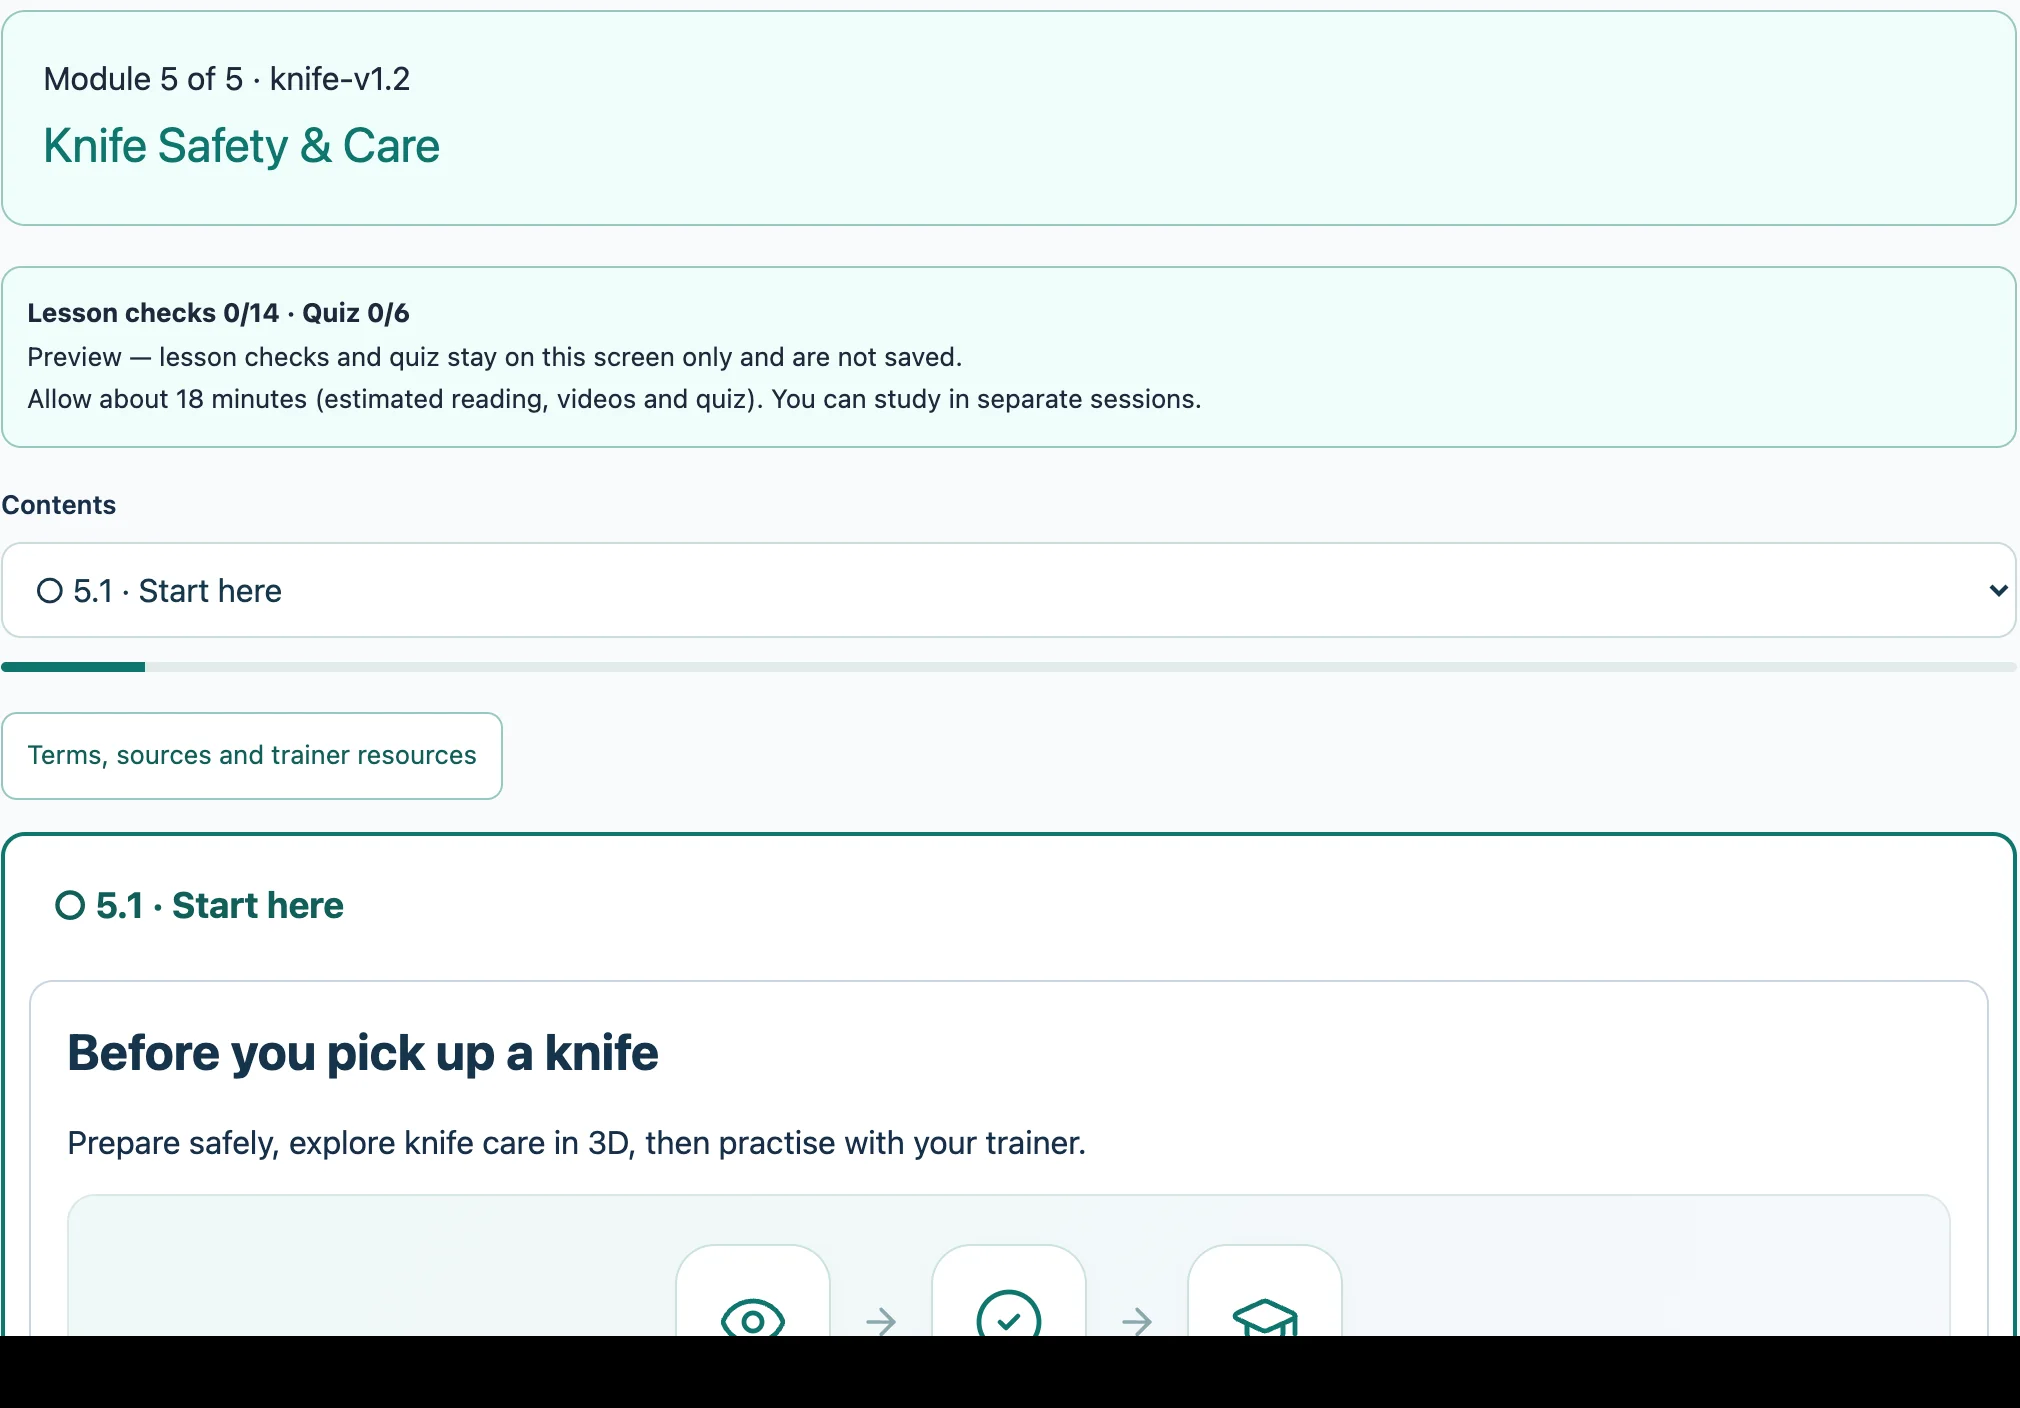Click the Module 5 of 5 · knife-v1.2 label
The width and height of the screenshot is (2020, 1408).
pos(227,79)
